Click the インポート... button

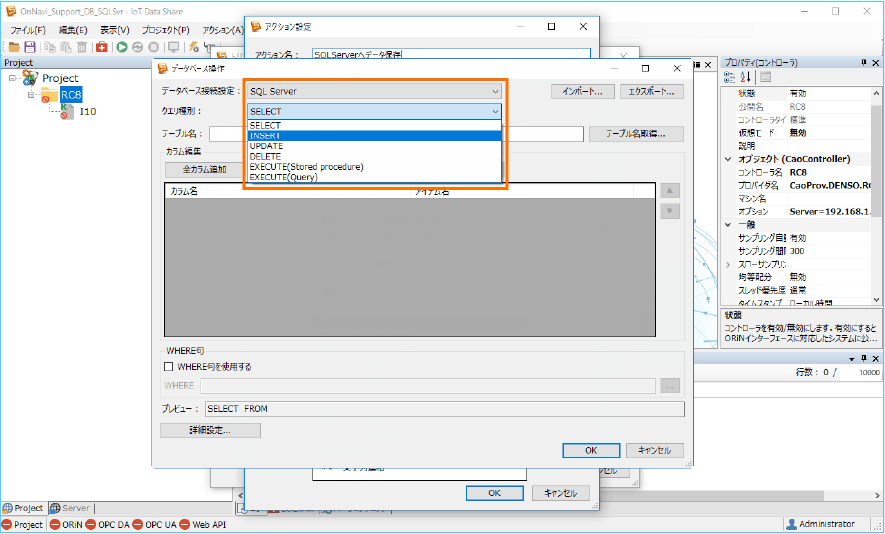[x=582, y=91]
